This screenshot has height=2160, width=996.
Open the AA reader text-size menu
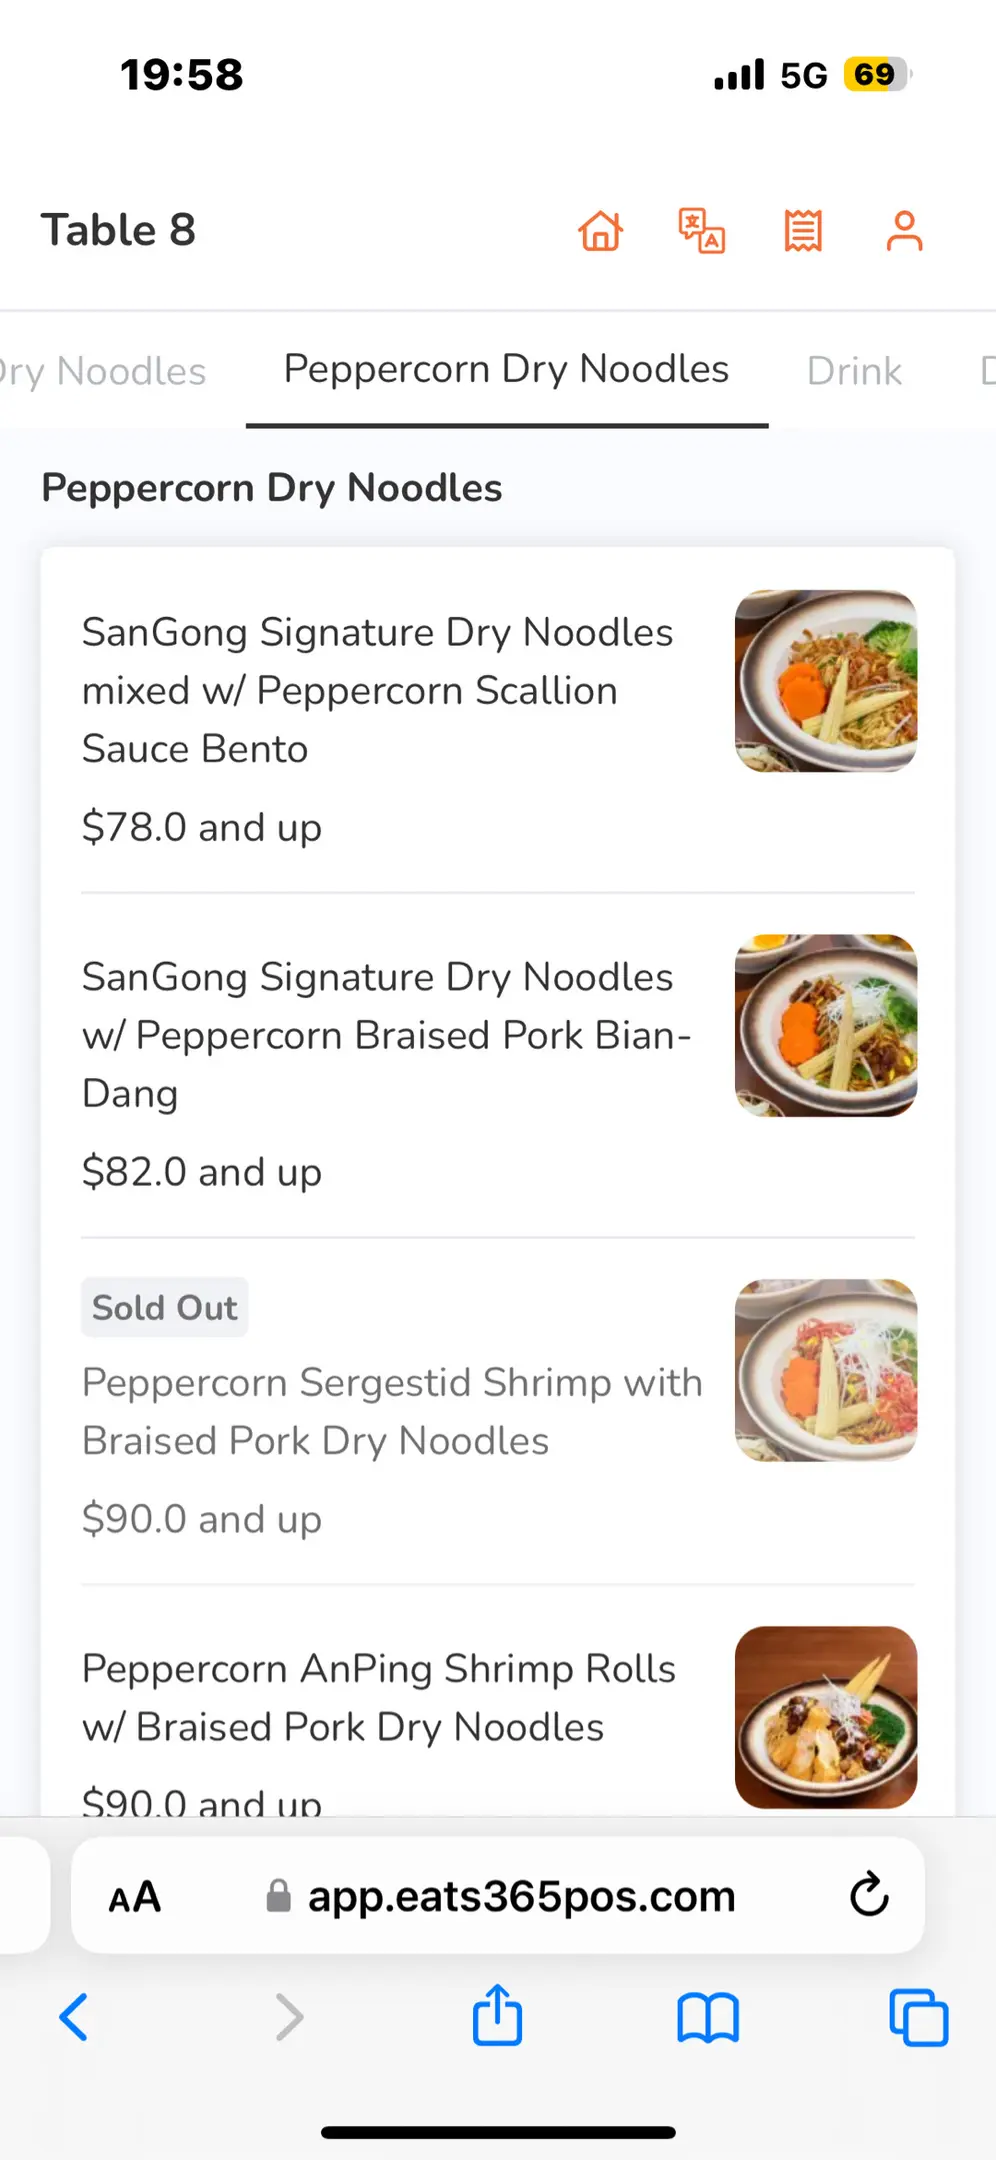click(135, 1896)
